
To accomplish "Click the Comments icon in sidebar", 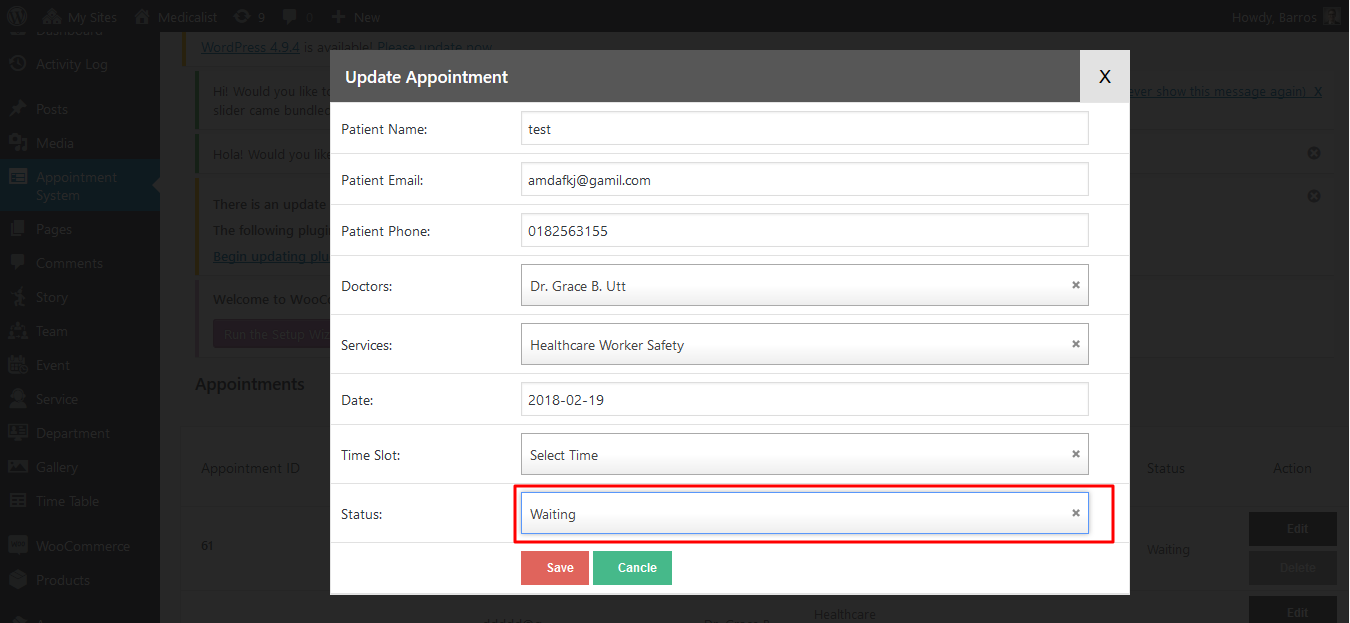I will coord(18,263).
